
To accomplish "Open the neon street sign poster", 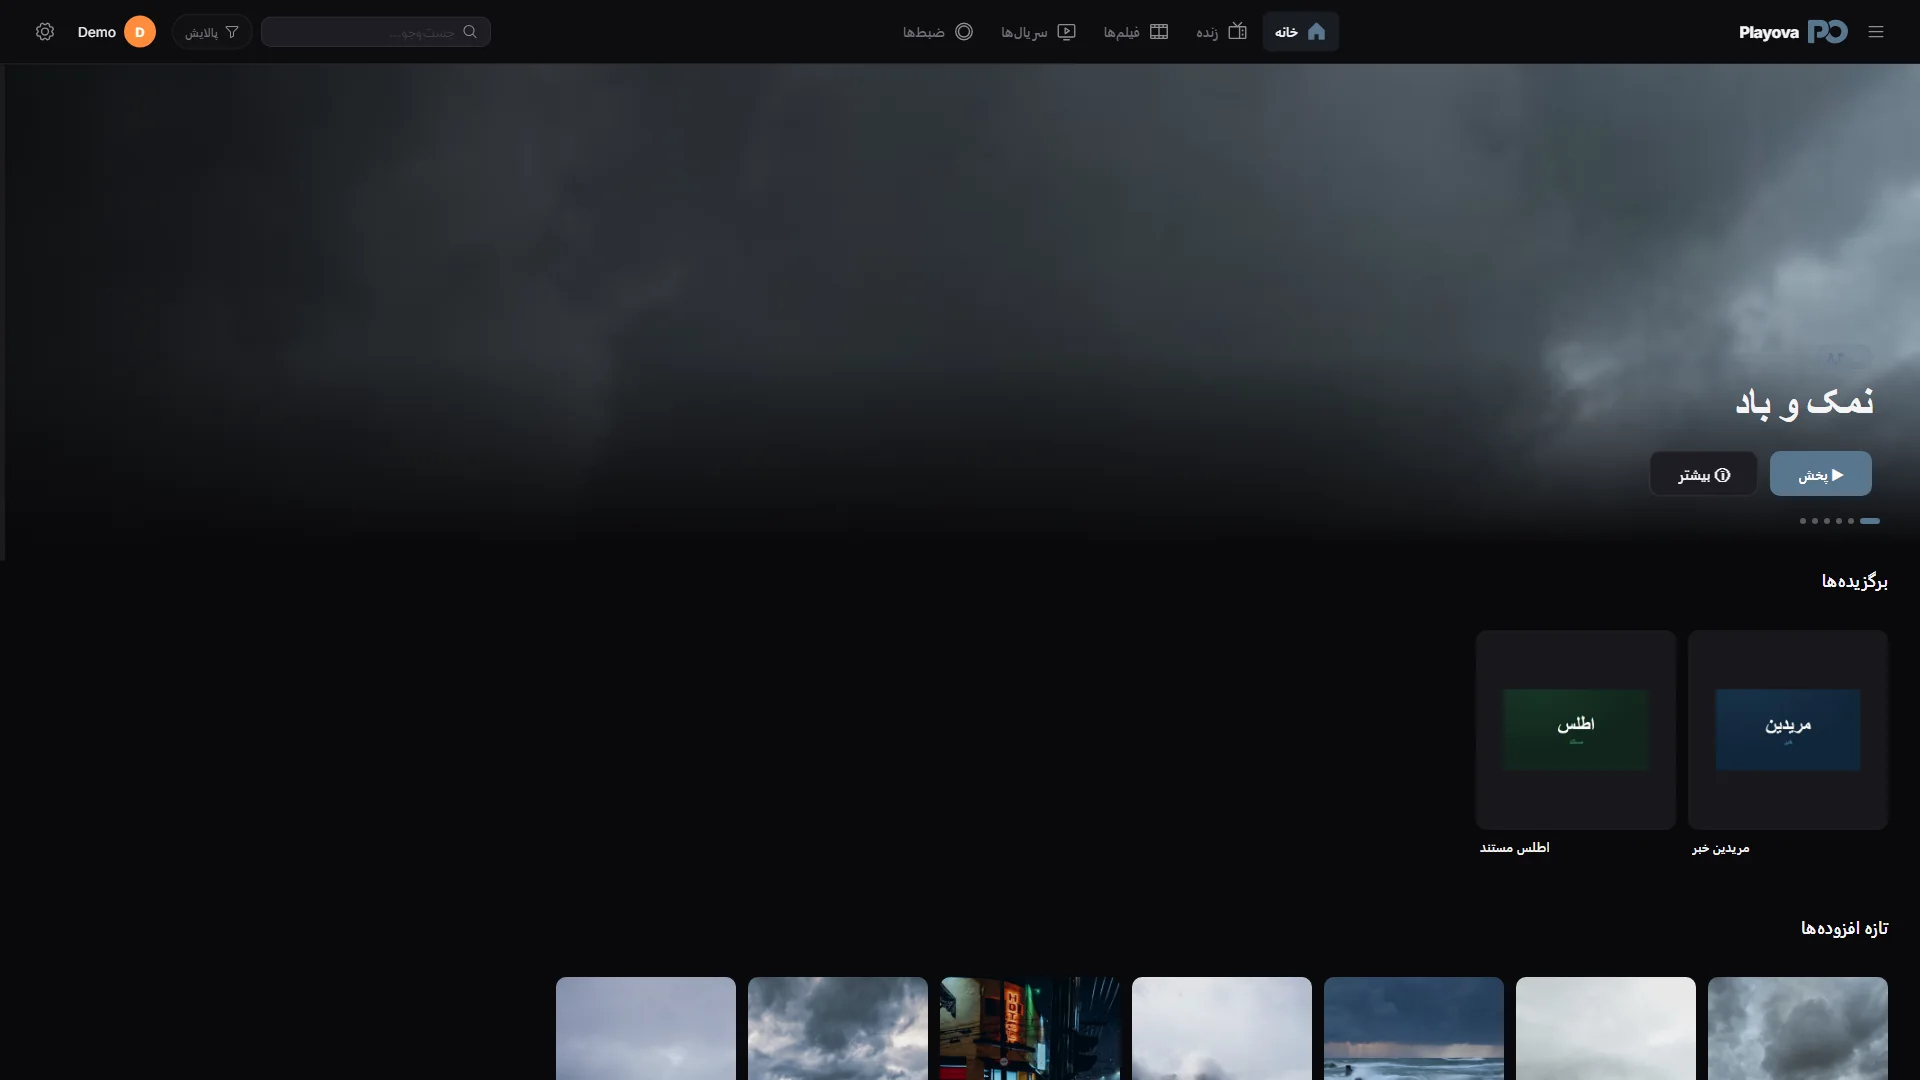I will [1030, 1028].
